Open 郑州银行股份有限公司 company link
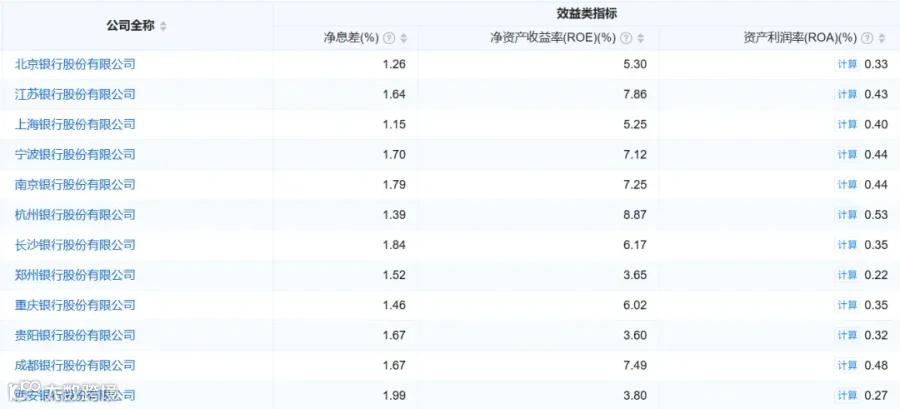The height and width of the screenshot is (409, 900). point(75,275)
